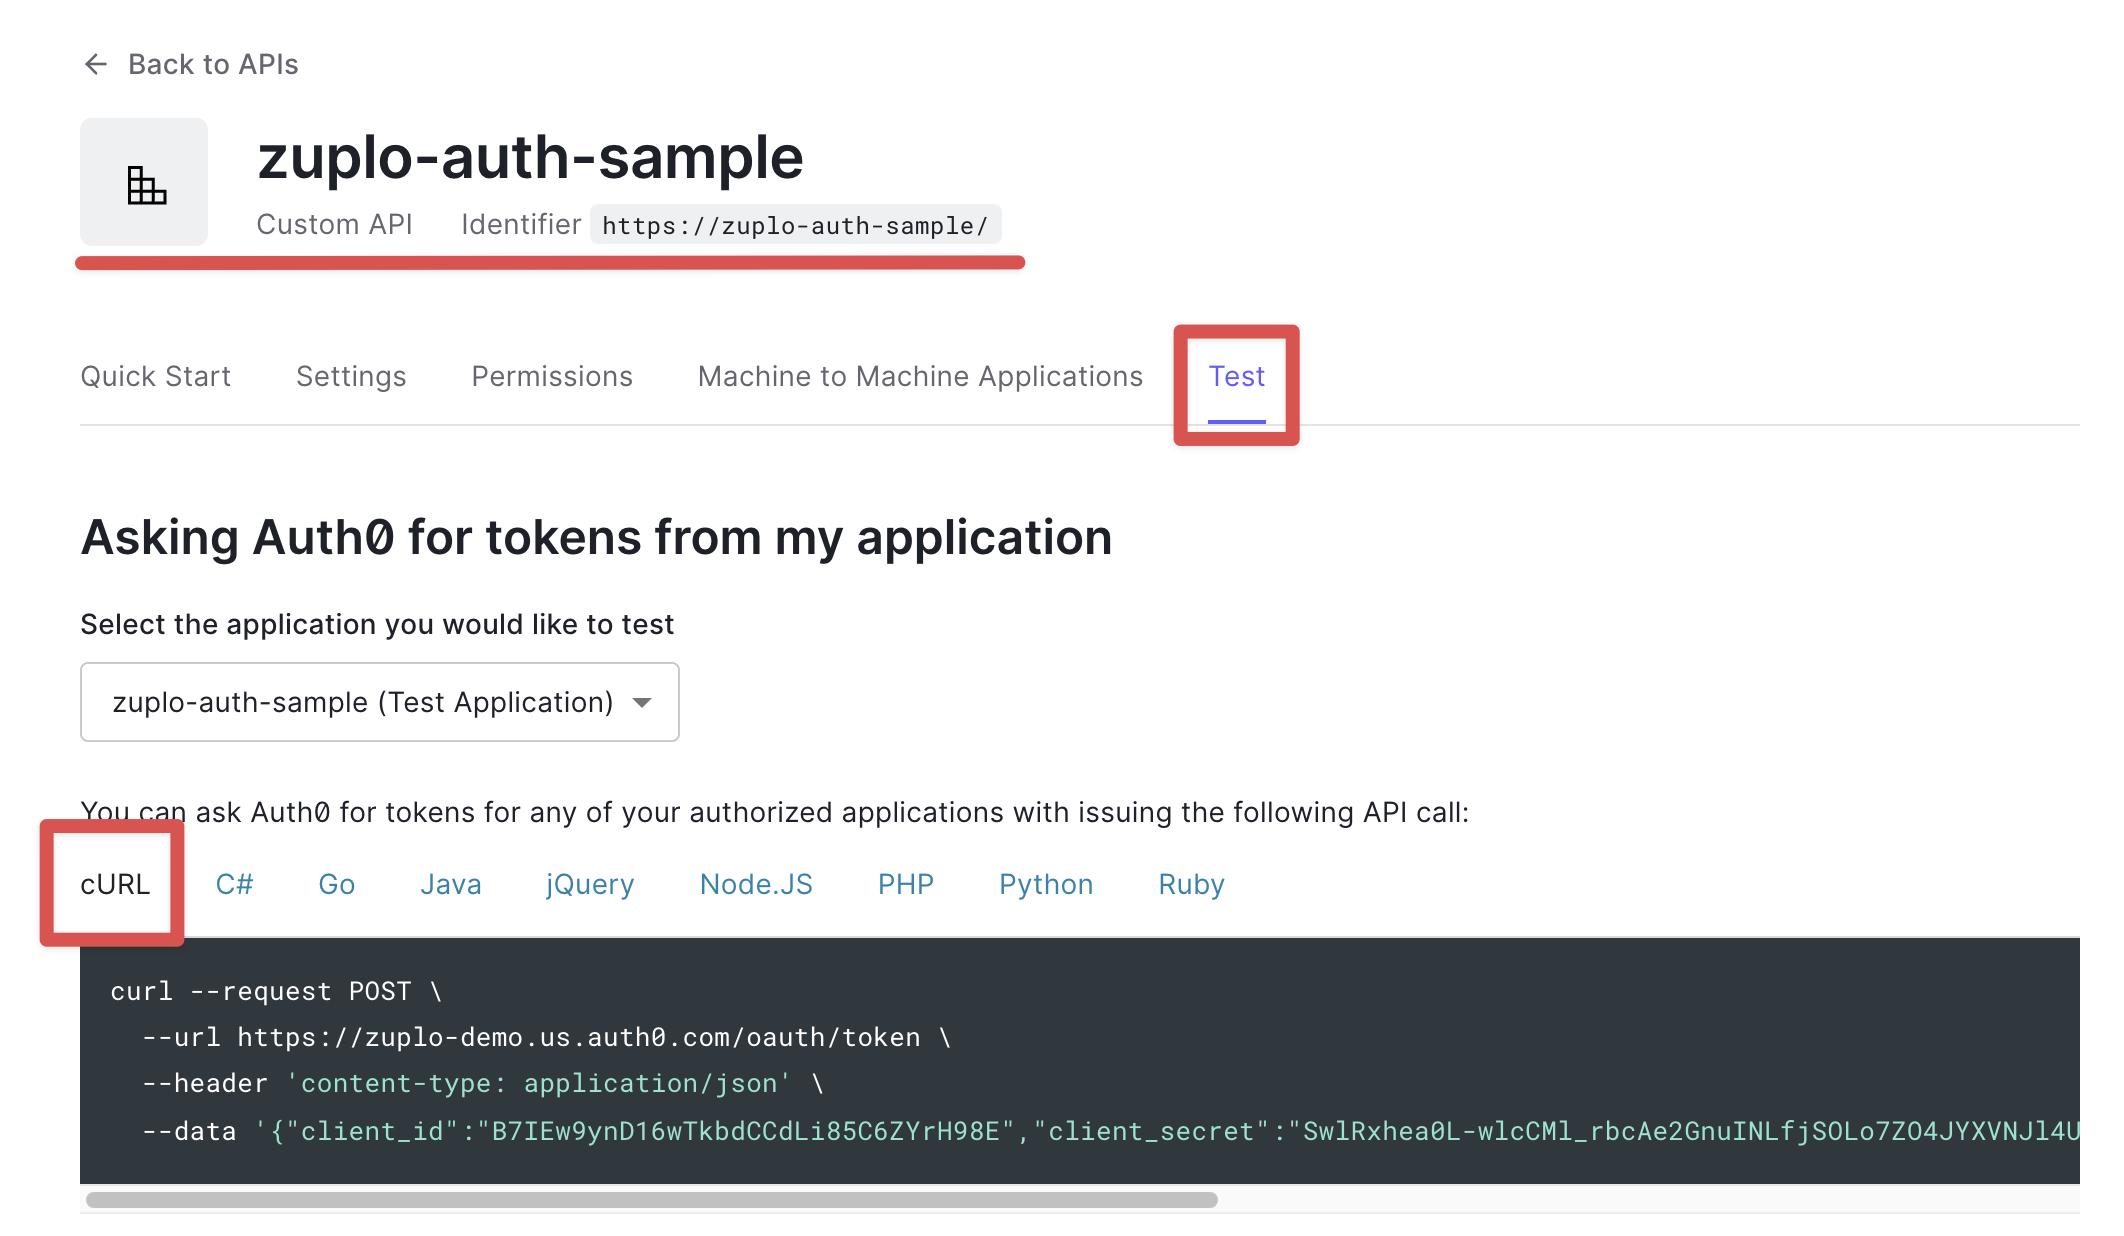Select the Python code sample
This screenshot has height=1236, width=2124.
click(1046, 884)
